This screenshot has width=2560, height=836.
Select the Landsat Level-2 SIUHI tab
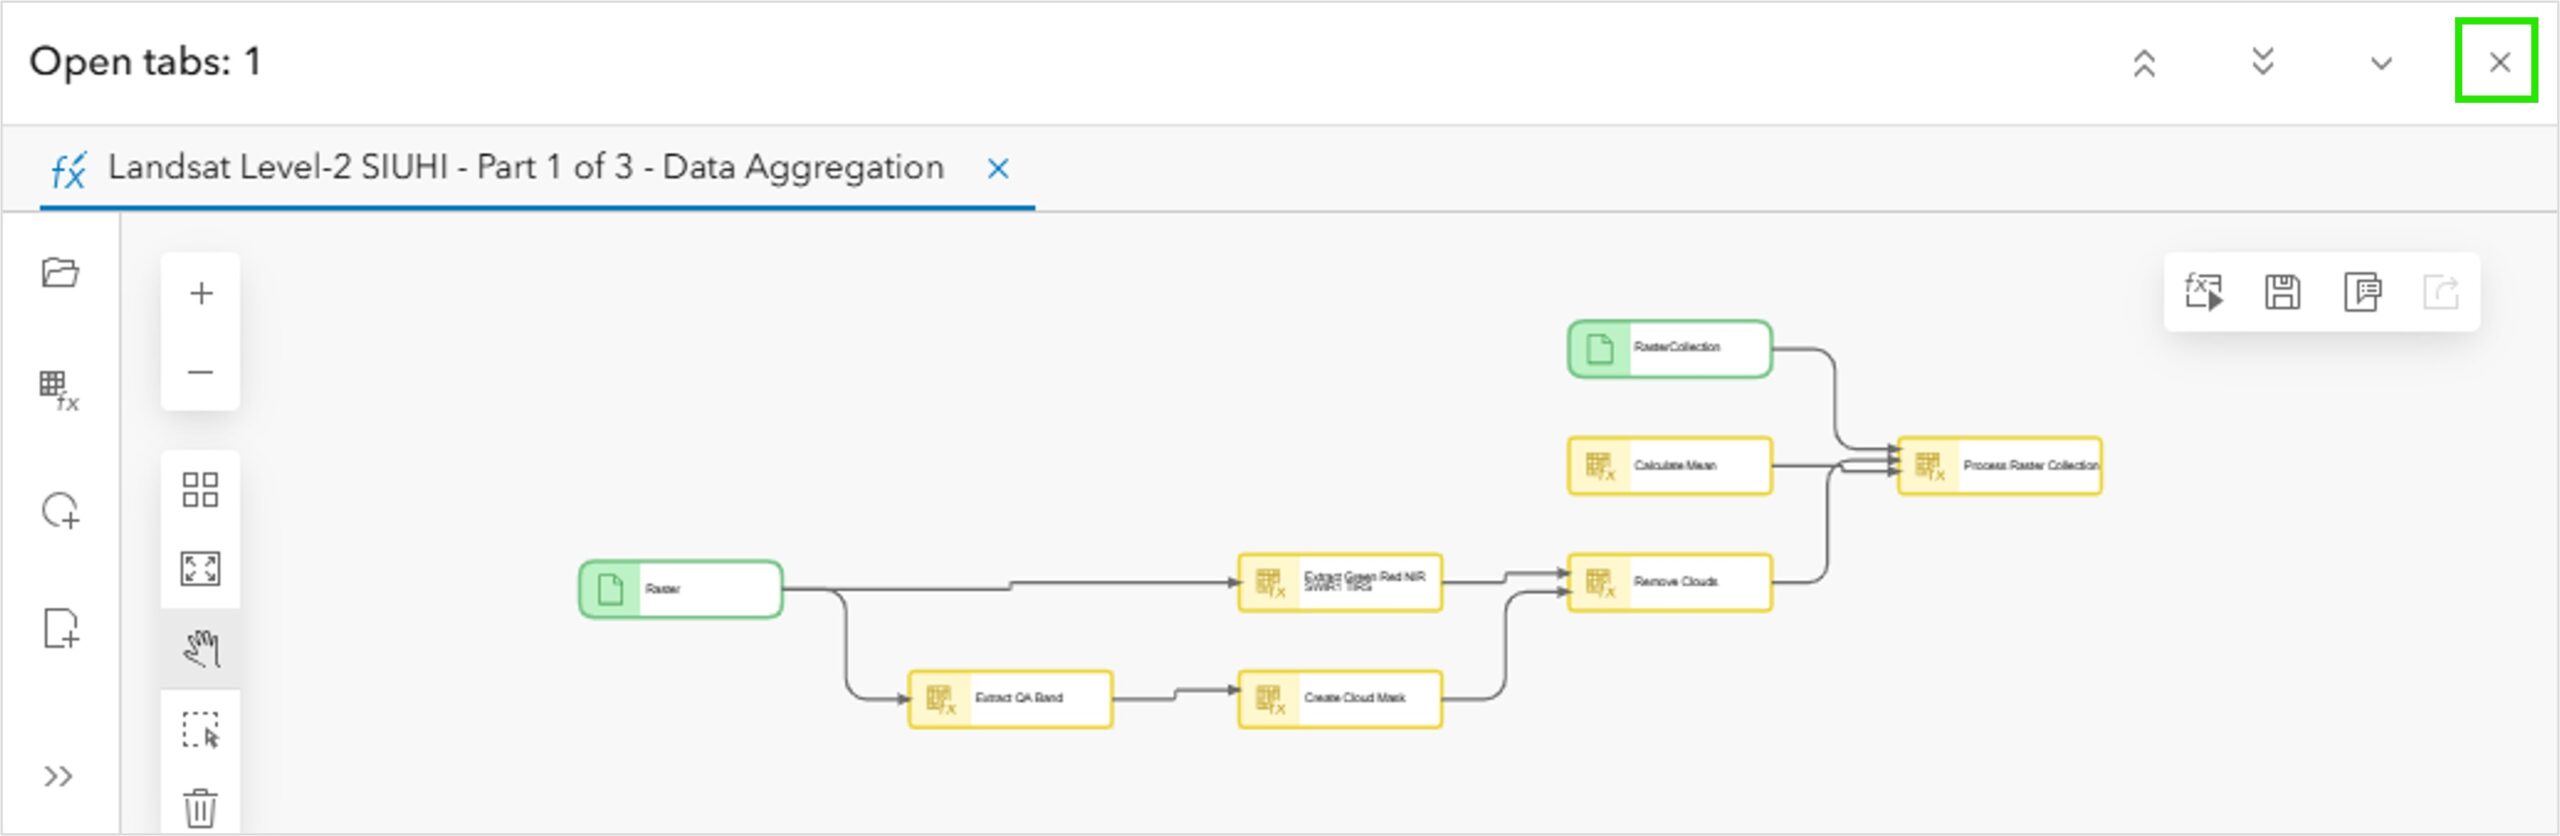pyautogui.click(x=525, y=167)
